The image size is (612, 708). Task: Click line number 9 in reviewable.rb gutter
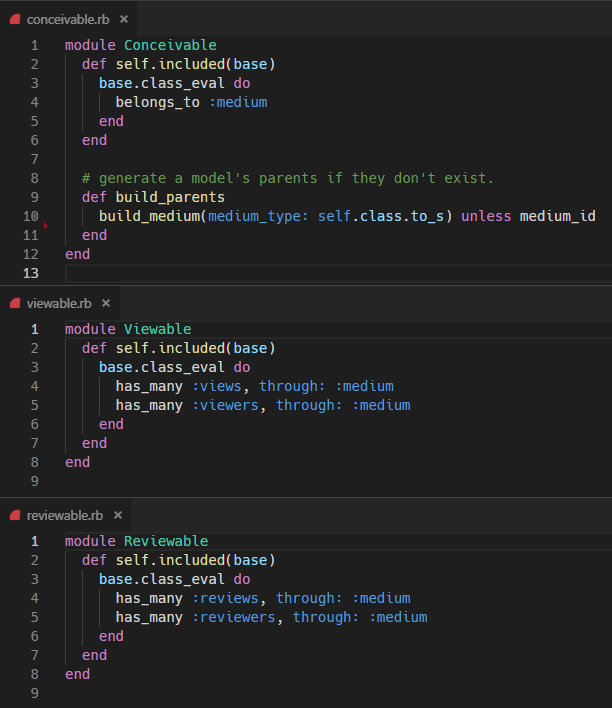click(34, 693)
